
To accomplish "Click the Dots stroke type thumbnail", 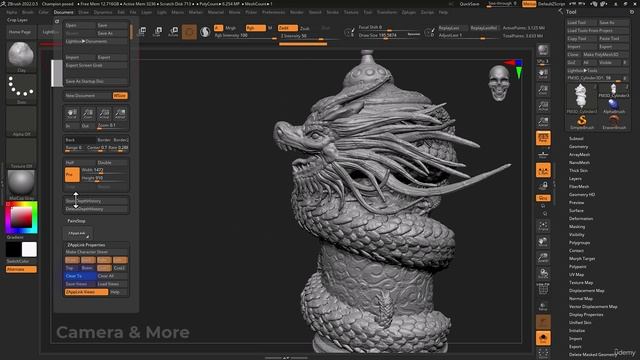I will pyautogui.click(x=21, y=89).
